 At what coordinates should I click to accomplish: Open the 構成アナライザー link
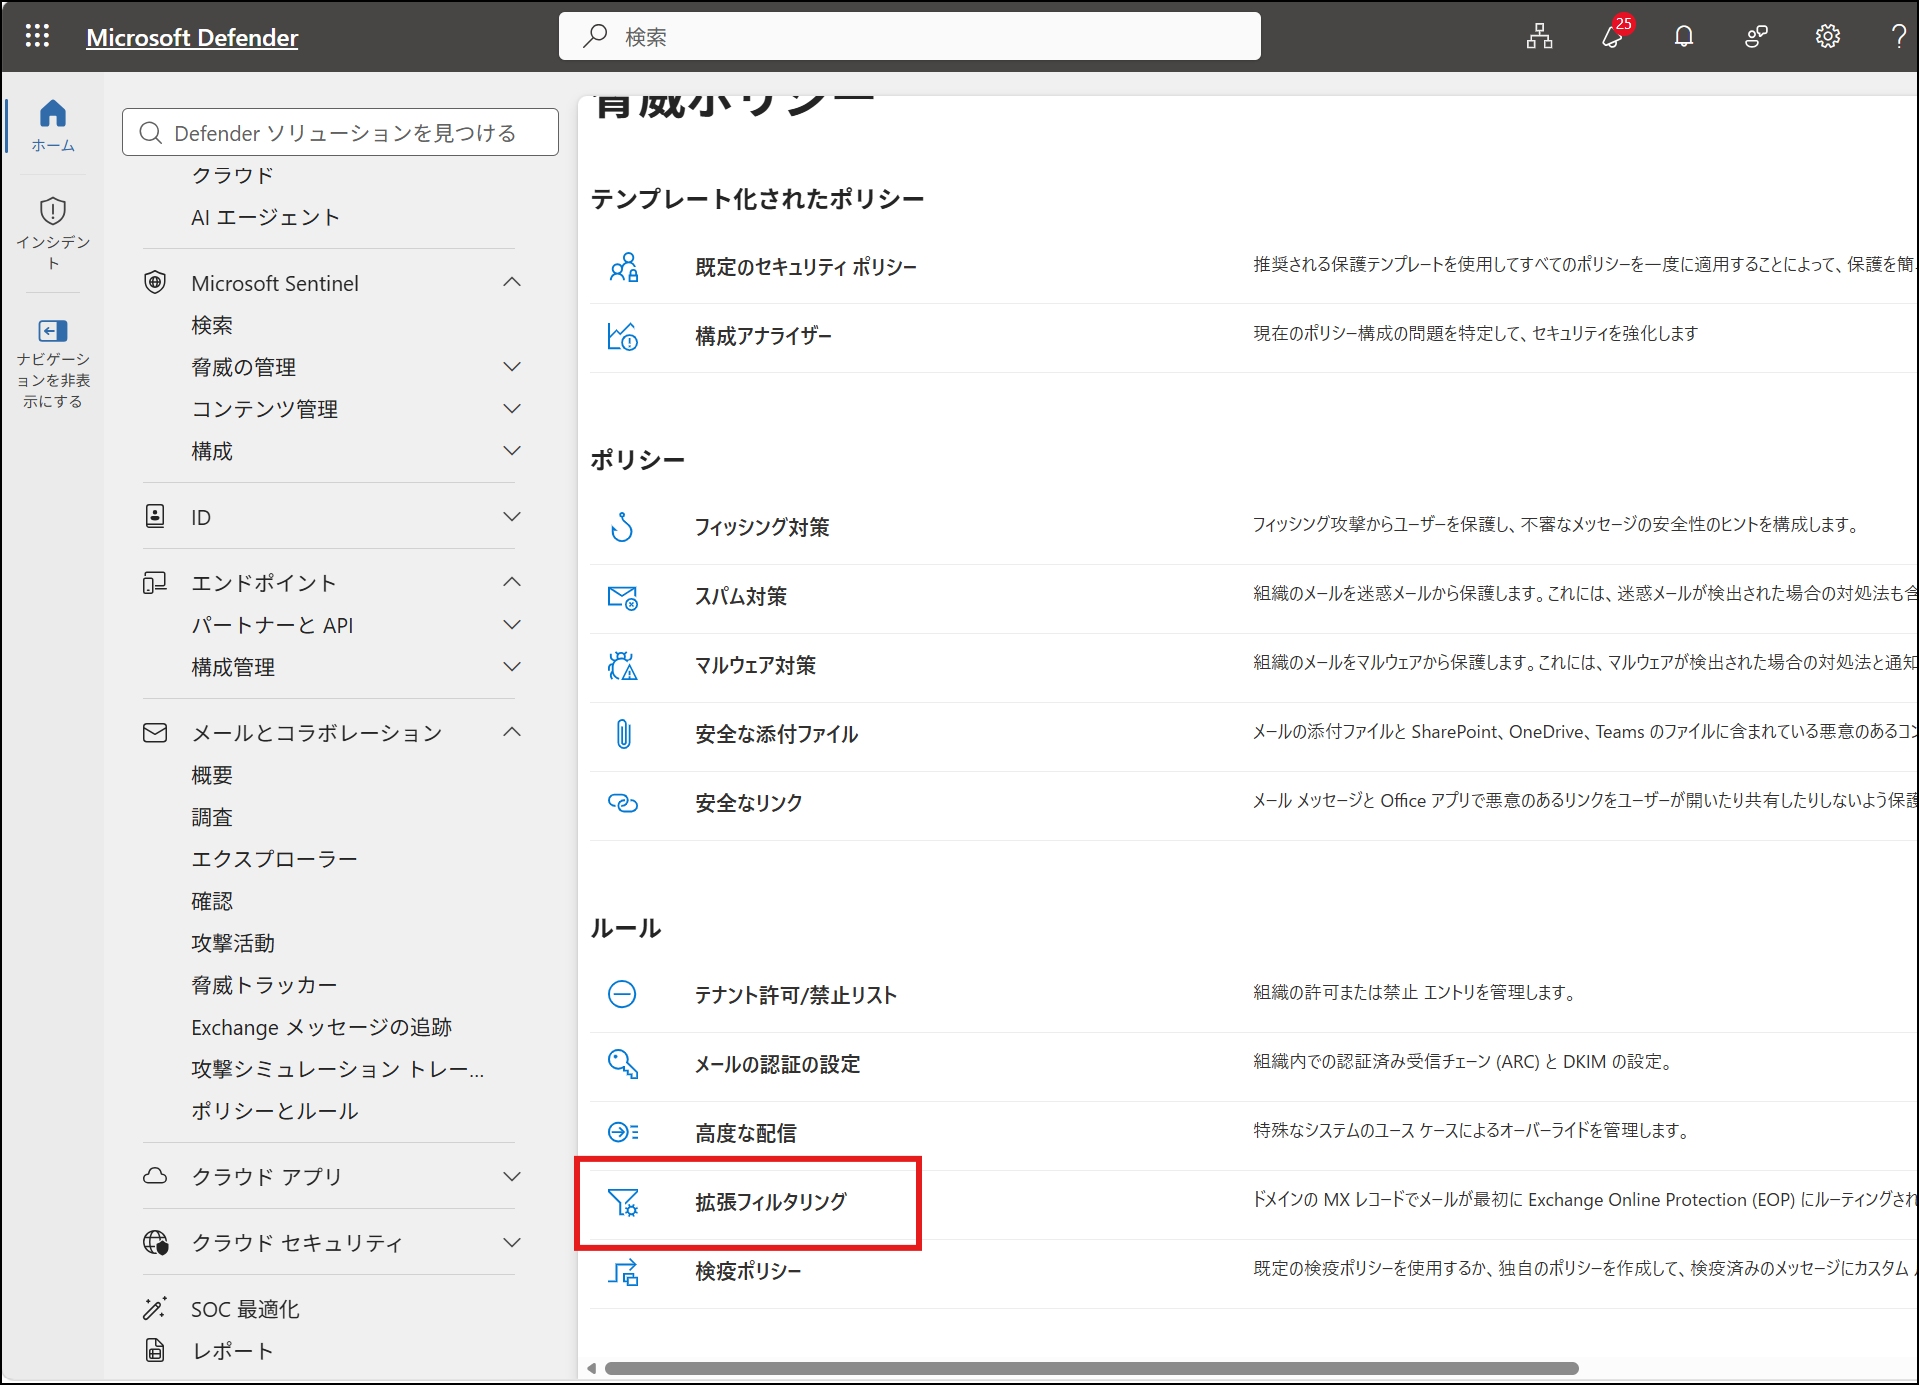coord(763,336)
